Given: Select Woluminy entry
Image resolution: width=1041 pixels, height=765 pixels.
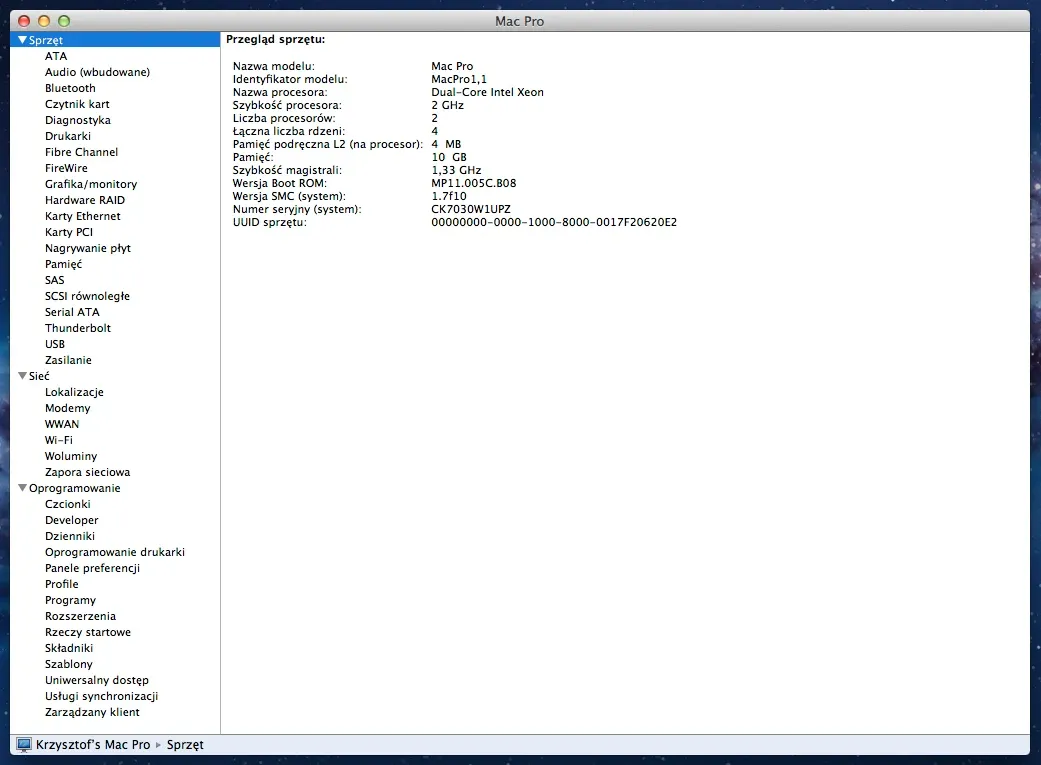Looking at the screenshot, I should (x=70, y=456).
